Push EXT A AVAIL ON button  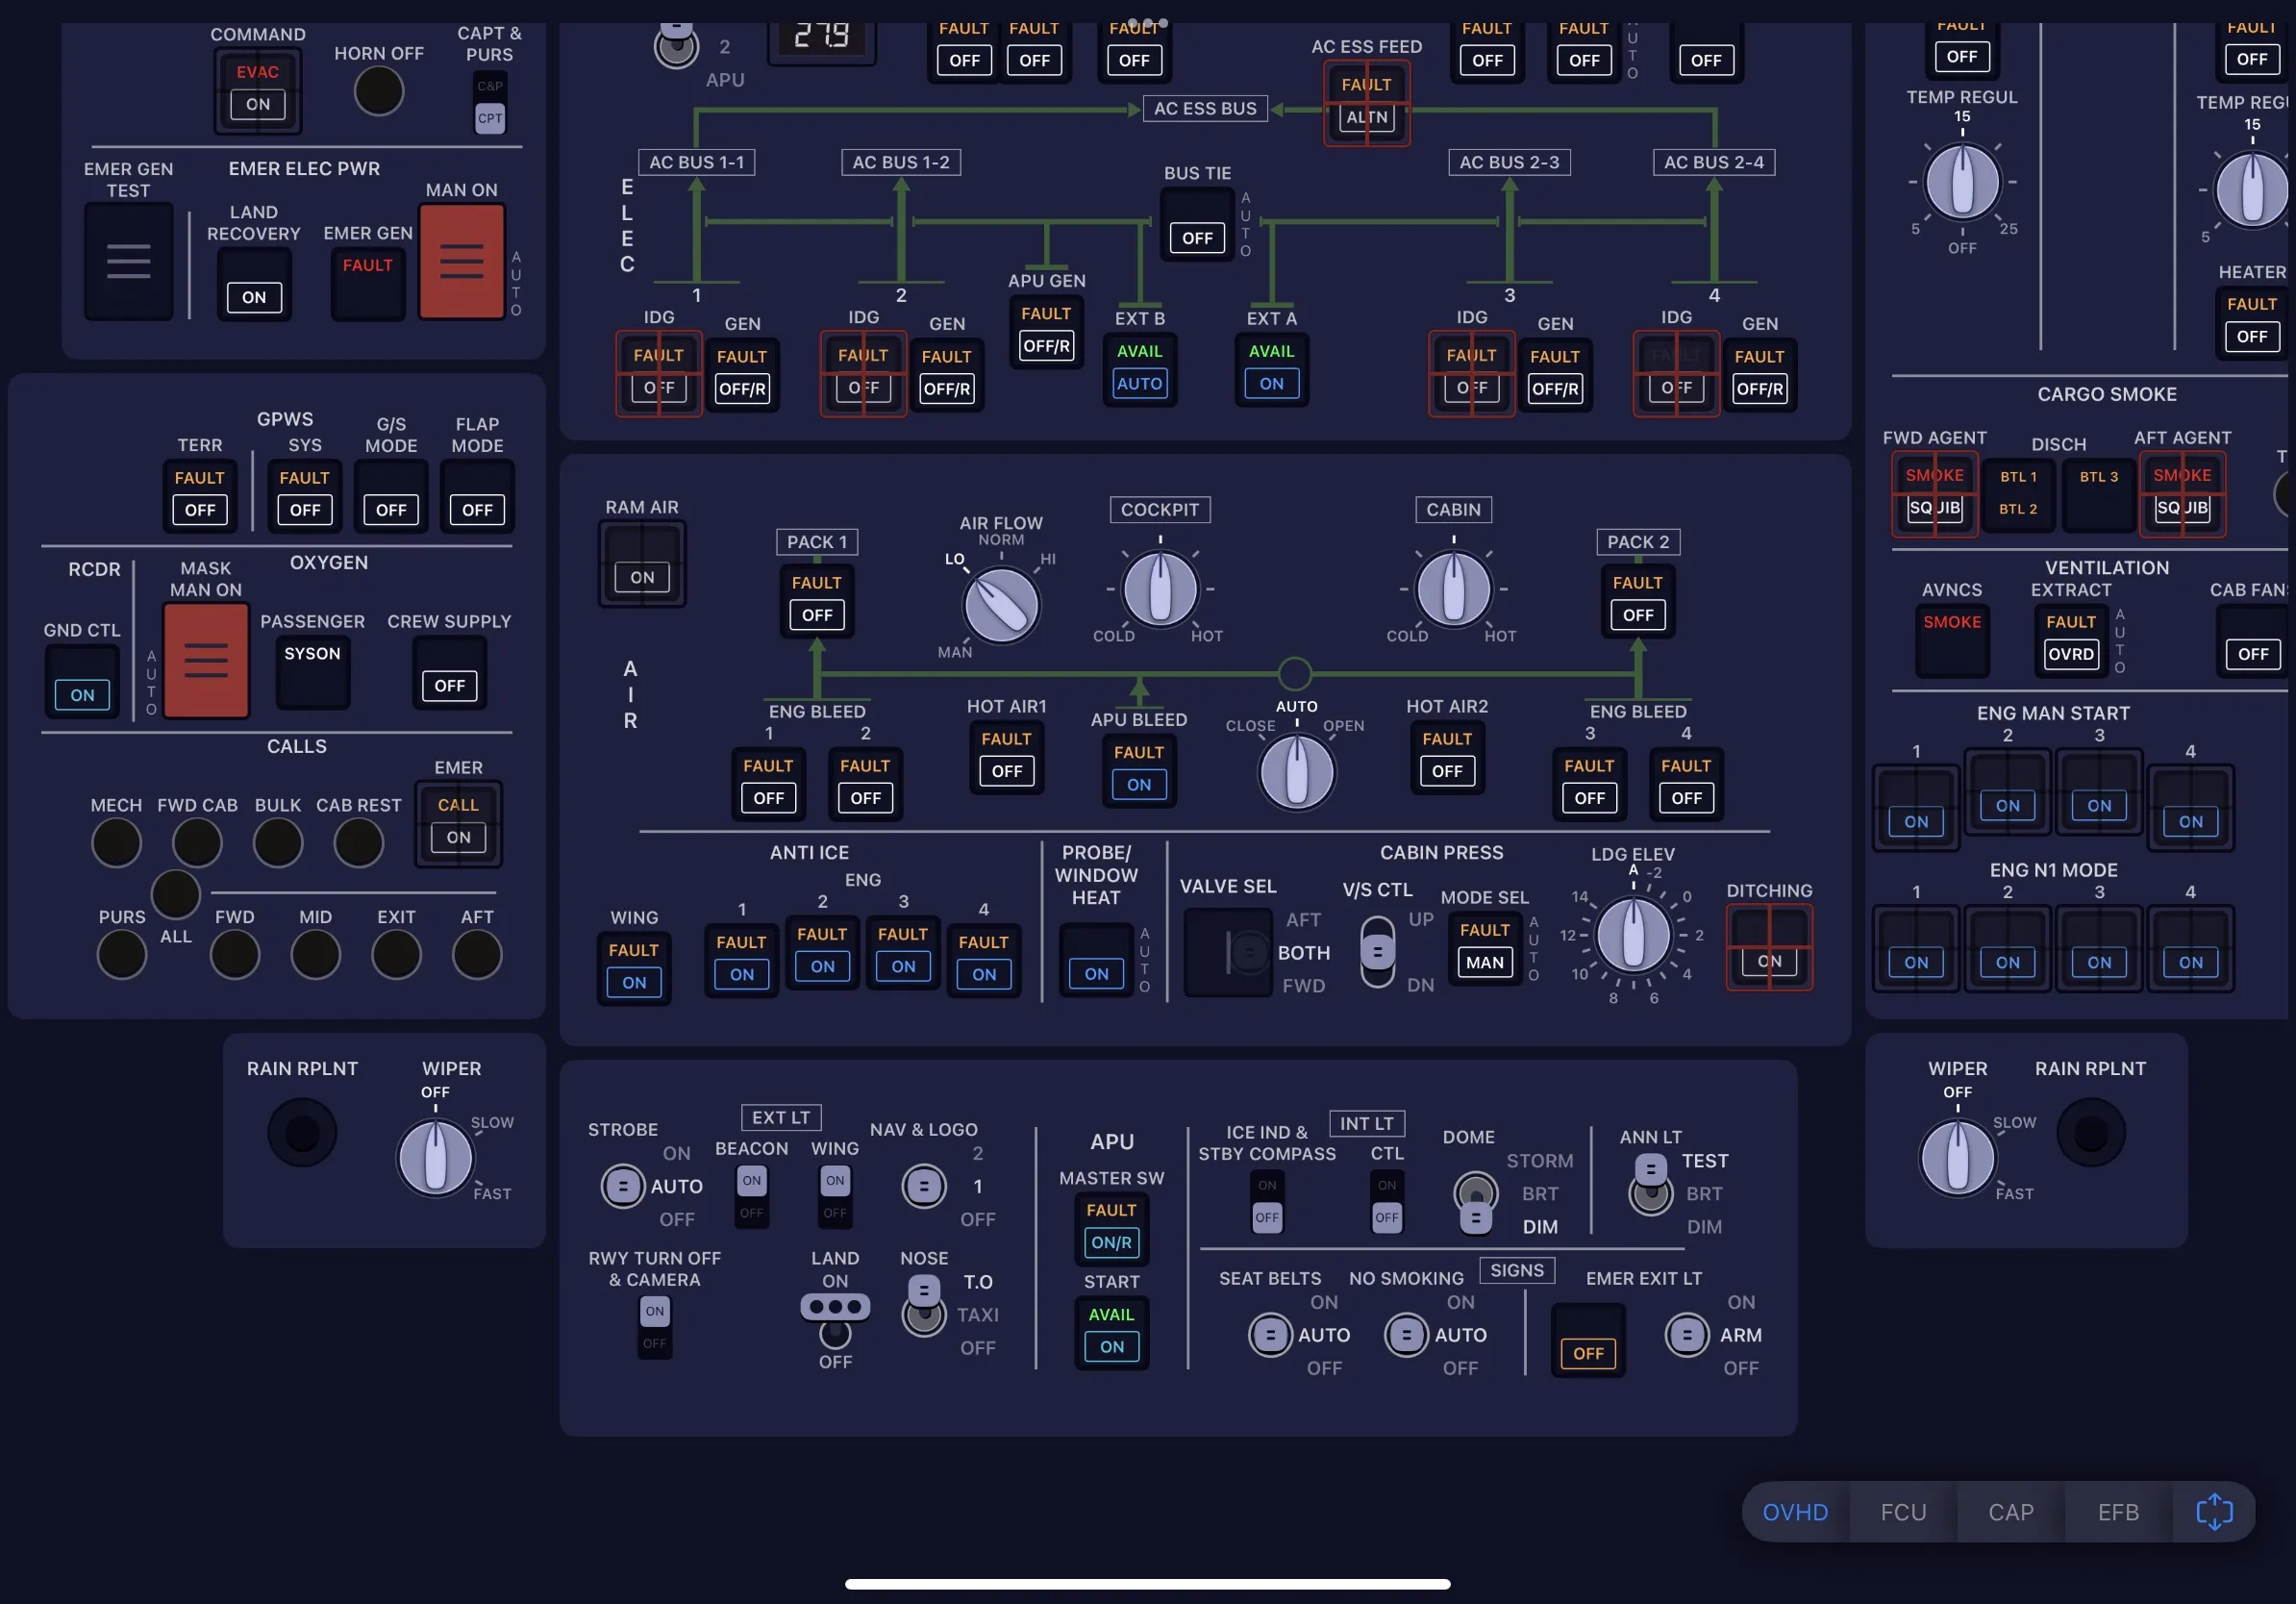coord(1271,369)
